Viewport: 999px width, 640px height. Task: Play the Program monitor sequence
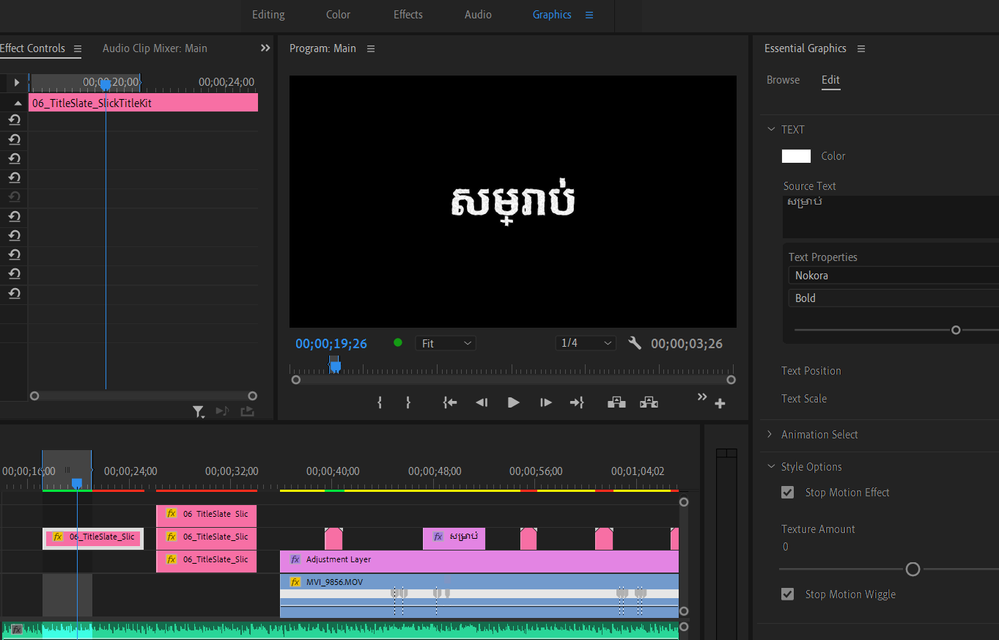[x=514, y=402]
